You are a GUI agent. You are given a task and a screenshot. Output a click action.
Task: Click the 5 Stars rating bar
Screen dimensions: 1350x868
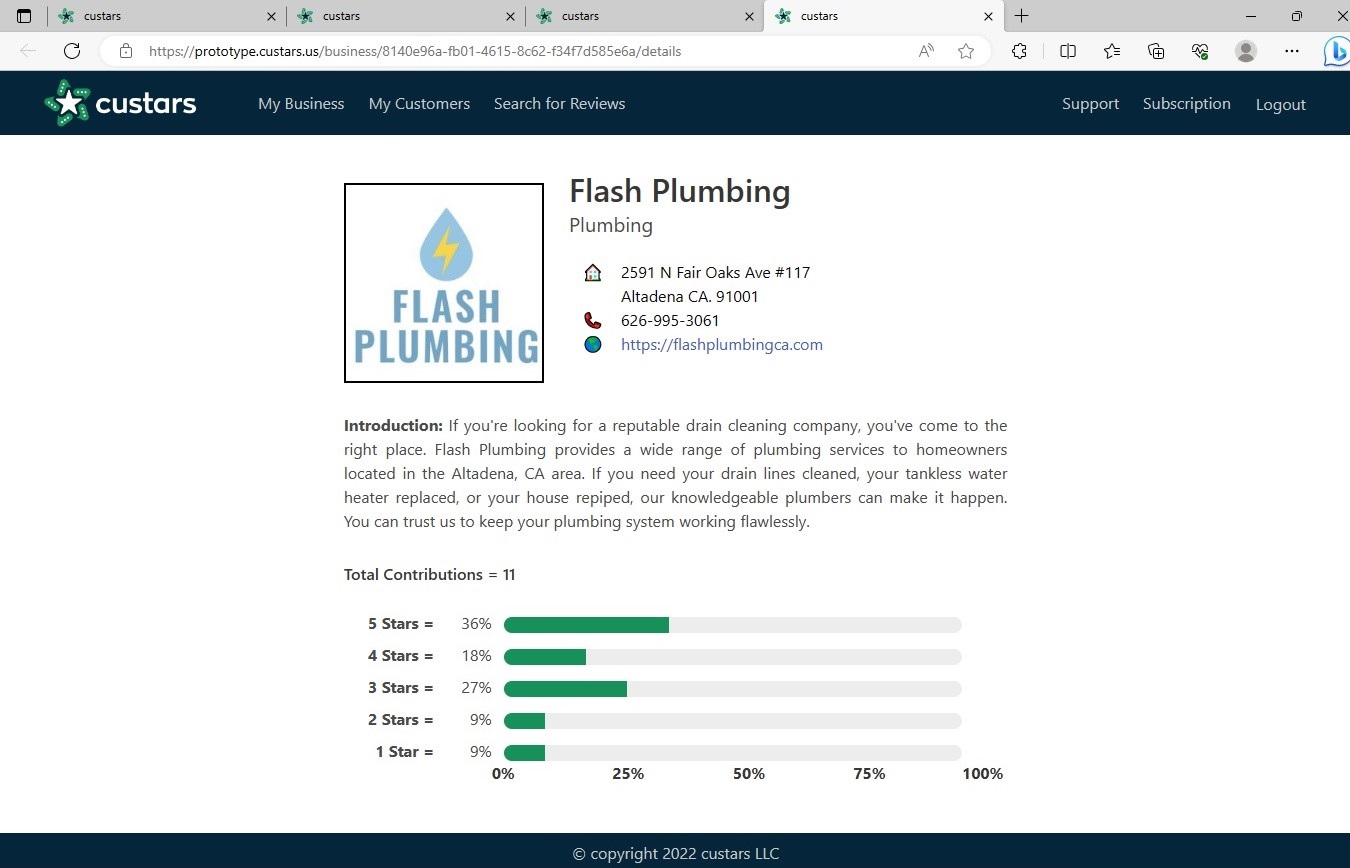point(732,625)
